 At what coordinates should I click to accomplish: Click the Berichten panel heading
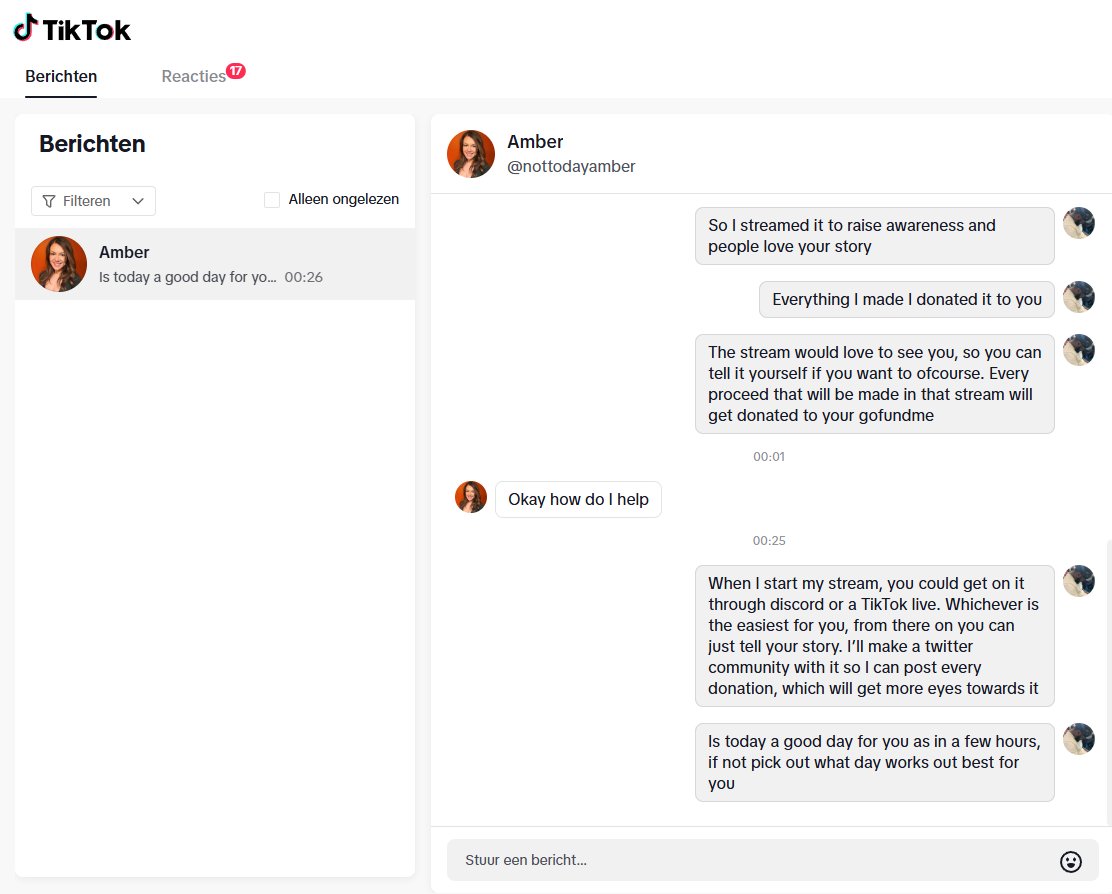pos(92,144)
